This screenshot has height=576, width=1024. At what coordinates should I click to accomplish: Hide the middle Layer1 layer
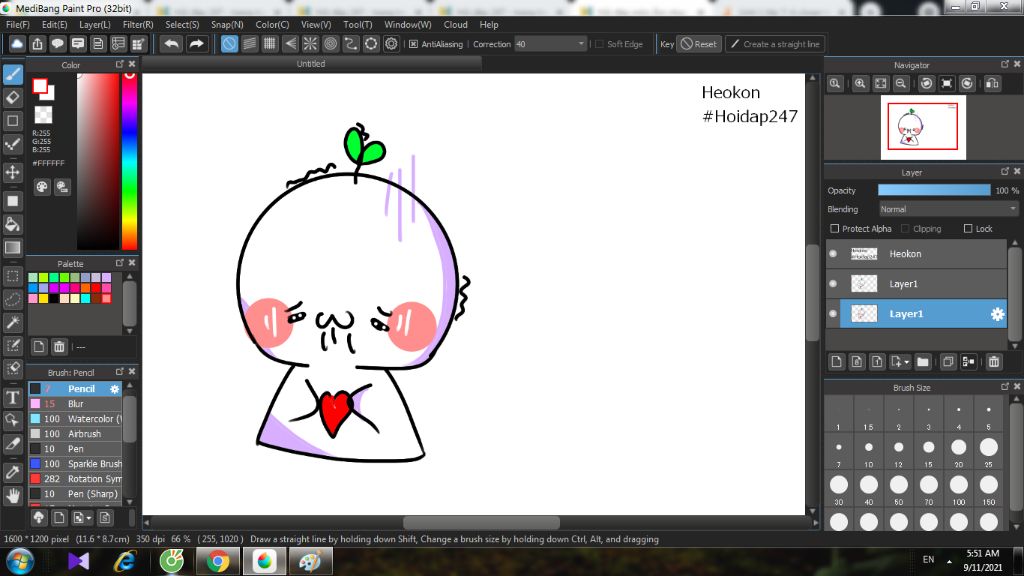pos(833,283)
